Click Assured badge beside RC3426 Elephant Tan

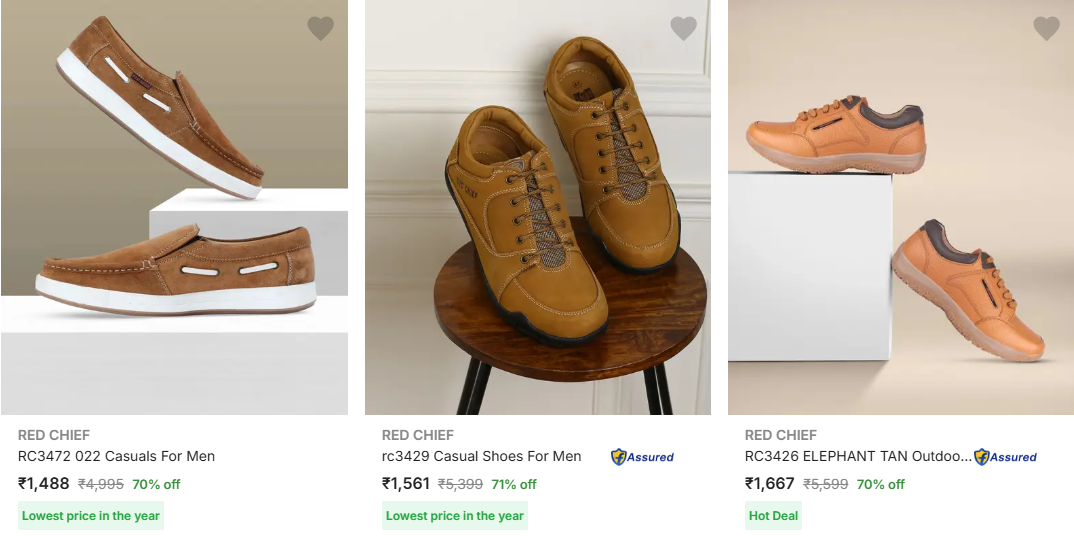pyautogui.click(x=1006, y=457)
